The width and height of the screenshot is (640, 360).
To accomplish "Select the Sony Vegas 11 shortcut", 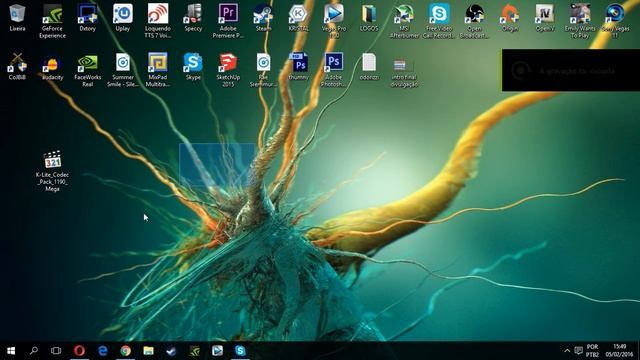I will coord(615,21).
